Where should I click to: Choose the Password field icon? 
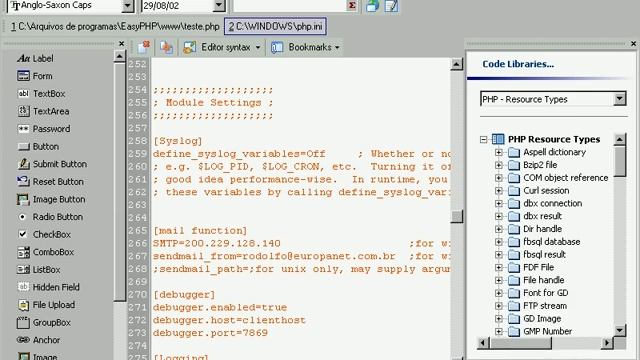pyautogui.click(x=23, y=129)
